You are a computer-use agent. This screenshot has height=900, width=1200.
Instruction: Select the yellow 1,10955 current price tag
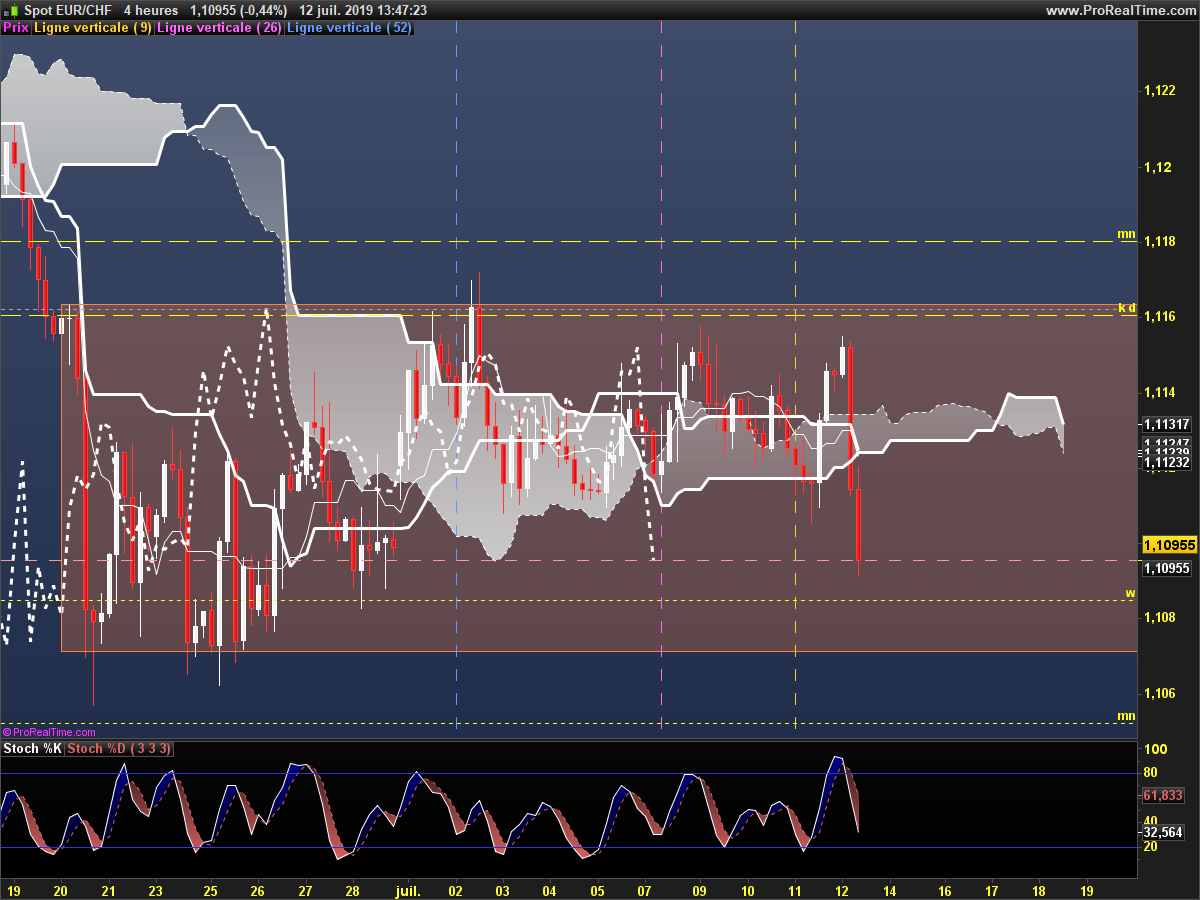(1169, 545)
